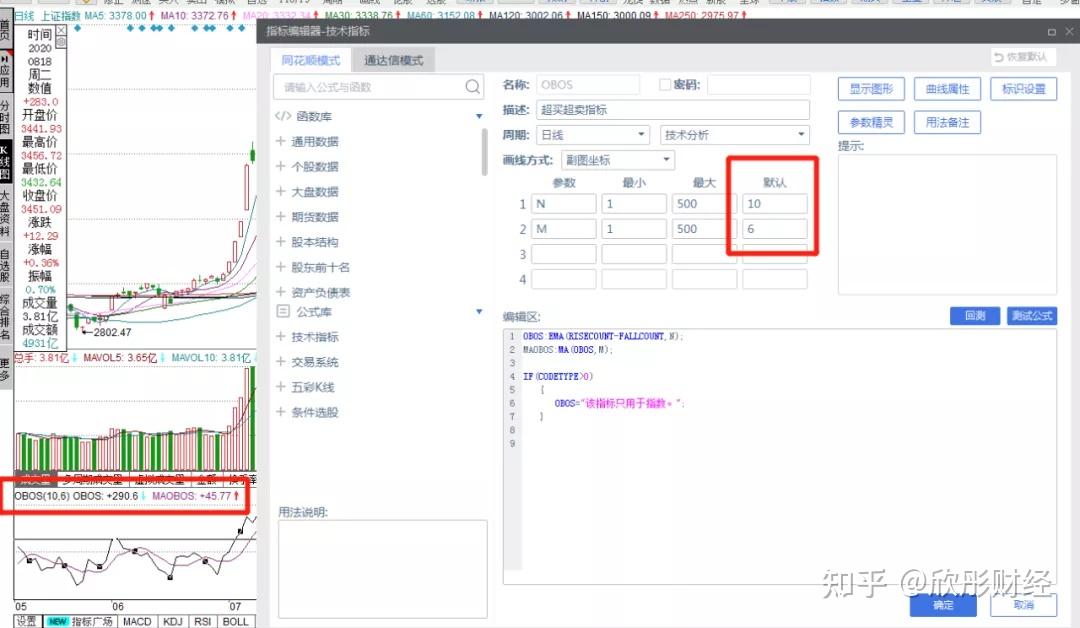Open the 自选股 watchlist panel

click(x=7, y=265)
